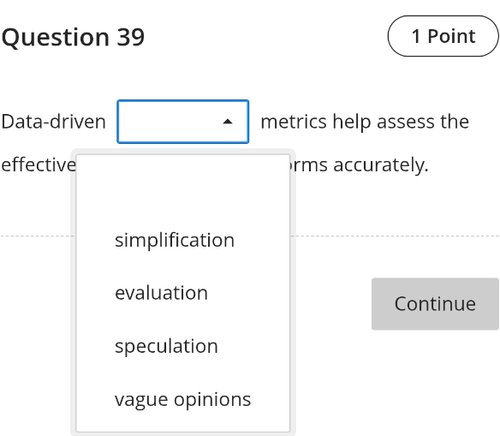500x436 pixels.
Task: Click the number "39" in the heading
Action: [130, 37]
